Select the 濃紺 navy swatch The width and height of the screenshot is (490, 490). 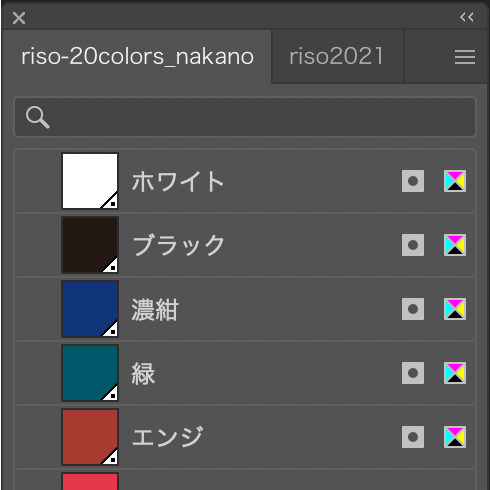point(90,309)
